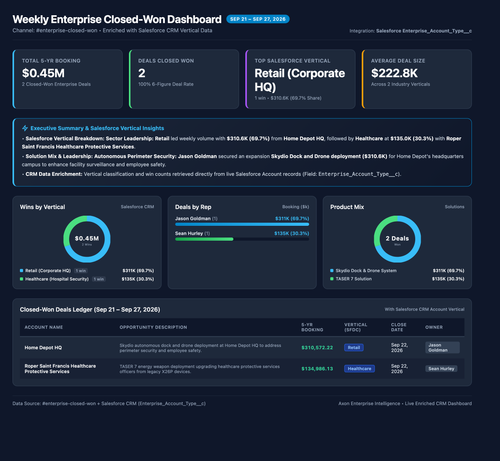Image resolution: width=500 pixels, height=461 pixels.
Task: Click the Retail vertical tag in ledger
Action: point(354,348)
